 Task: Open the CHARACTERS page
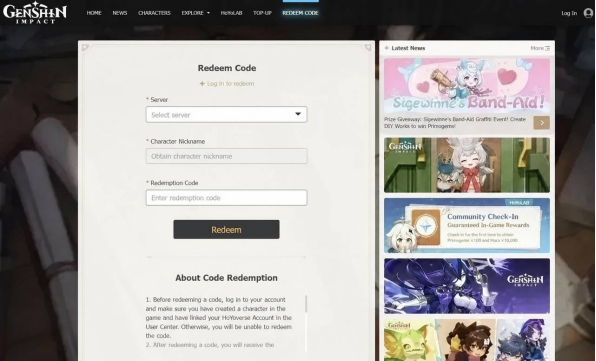point(154,13)
